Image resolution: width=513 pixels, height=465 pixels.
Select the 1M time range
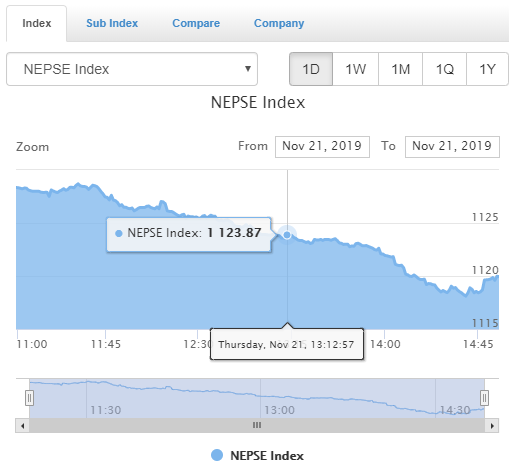pyautogui.click(x=400, y=69)
